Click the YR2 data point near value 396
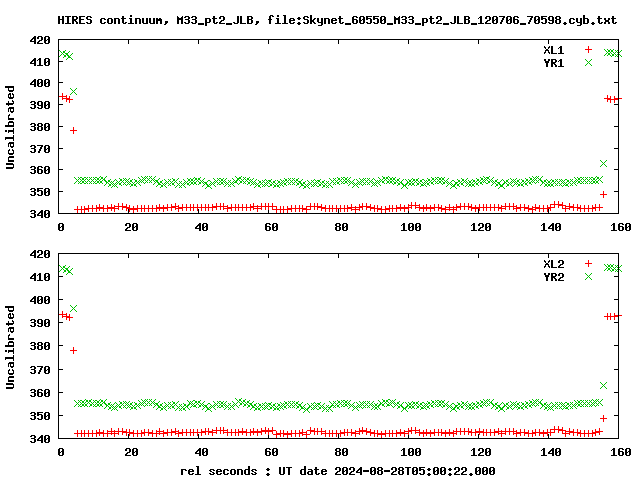Image resolution: width=640 pixels, height=480 pixels. pos(73,309)
